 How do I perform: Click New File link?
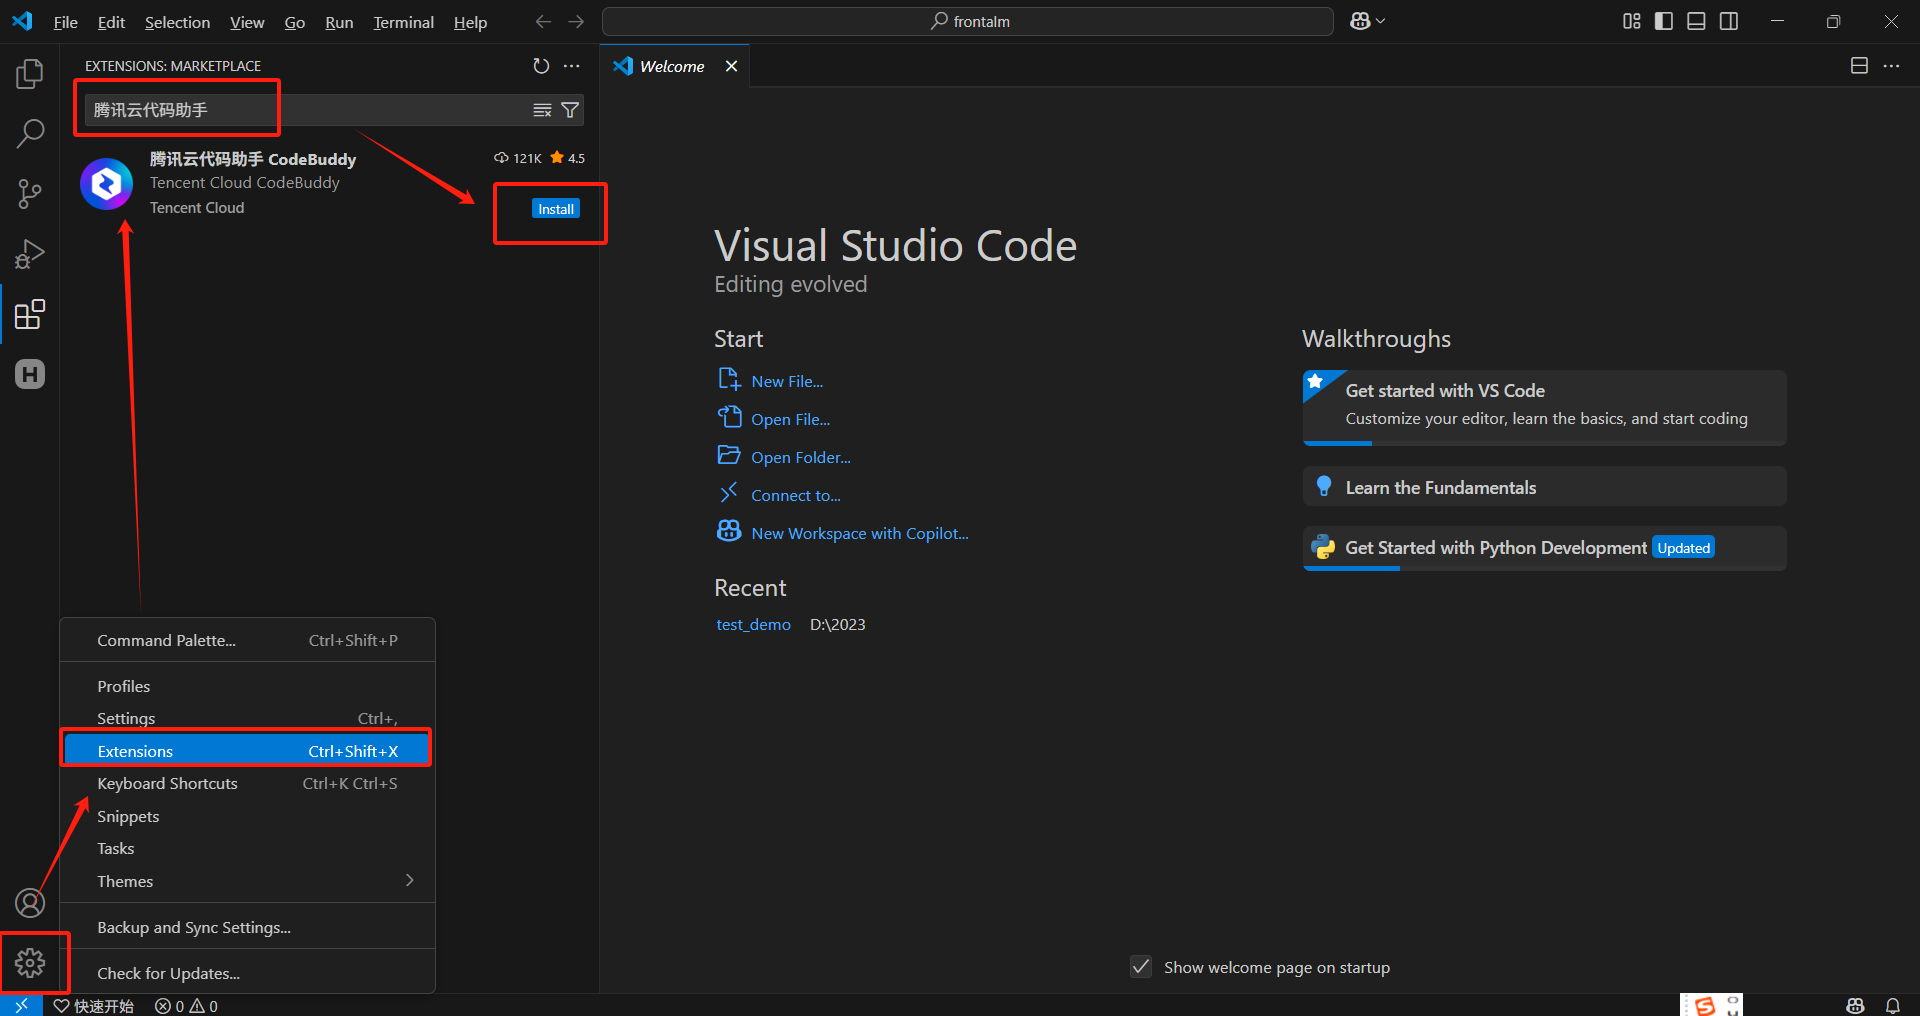[x=787, y=381]
